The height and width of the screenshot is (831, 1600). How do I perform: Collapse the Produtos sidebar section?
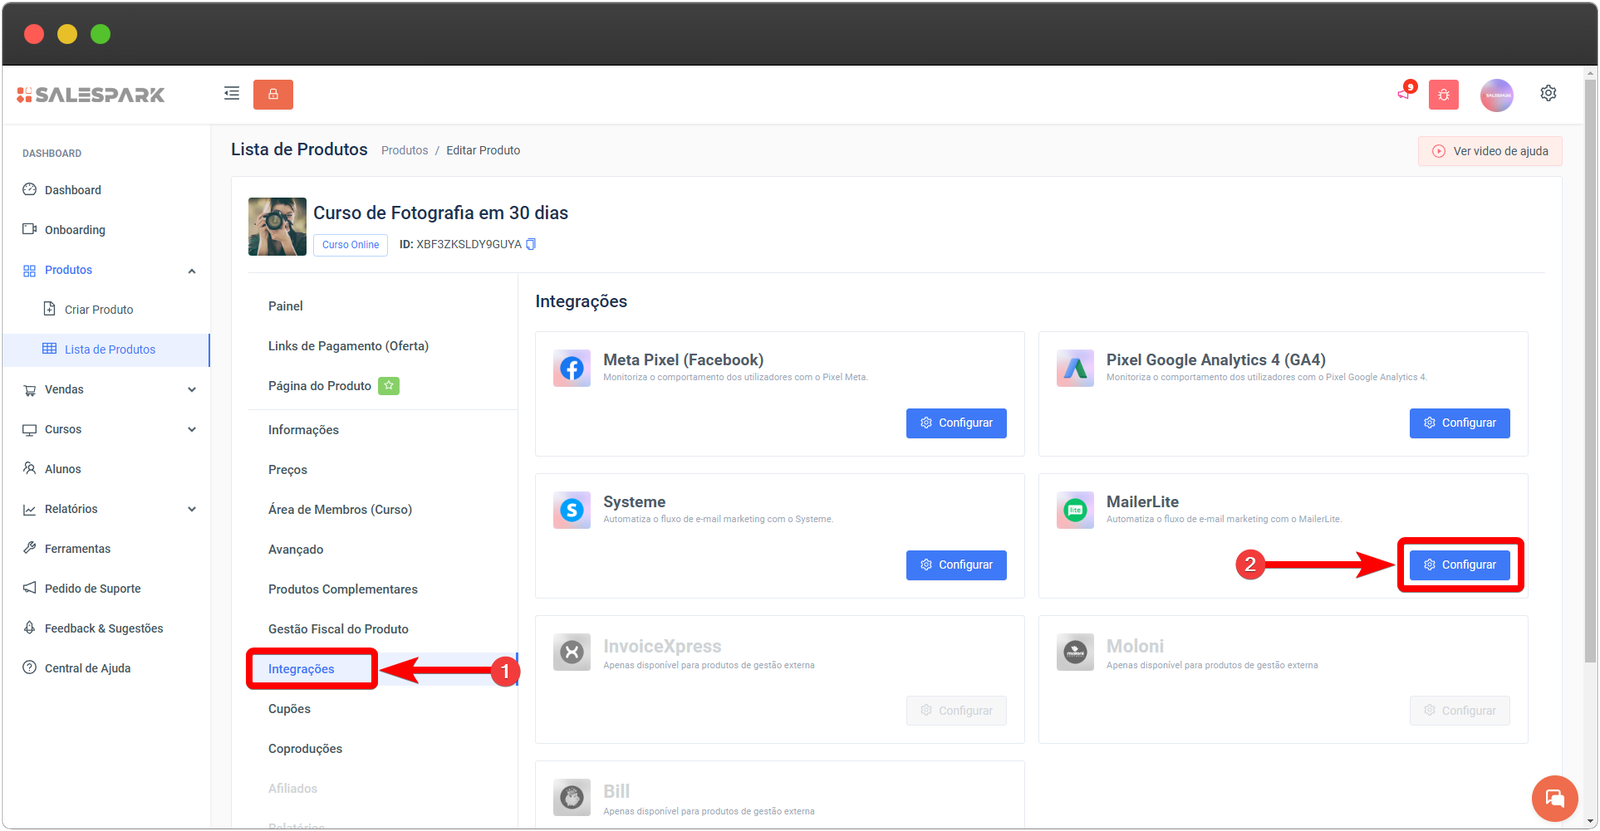tap(191, 271)
